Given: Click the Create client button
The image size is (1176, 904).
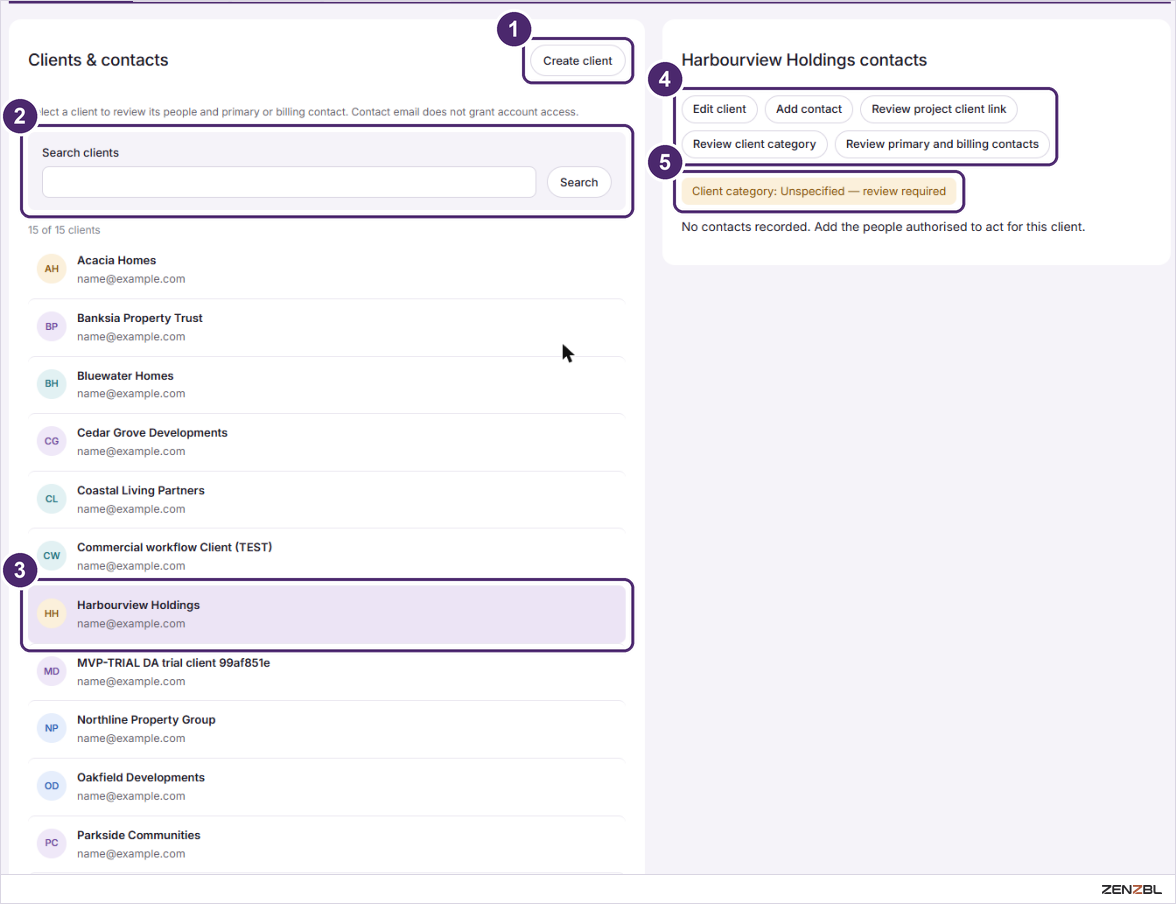Looking at the screenshot, I should 577,61.
